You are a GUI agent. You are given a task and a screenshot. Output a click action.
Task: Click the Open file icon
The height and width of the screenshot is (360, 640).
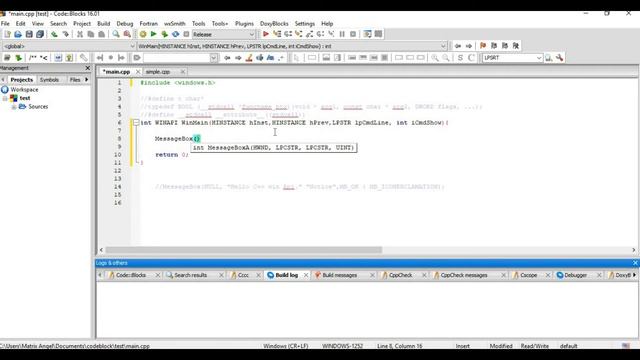18,34
